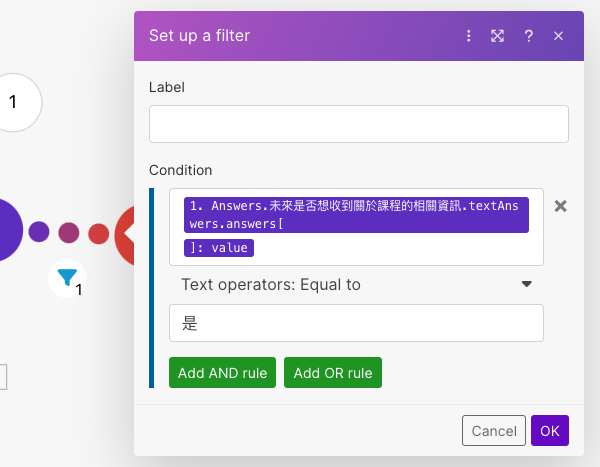Select the Answers textAnswers variable pill
Image resolution: width=600 pixels, height=467 pixels.
(x=353, y=213)
